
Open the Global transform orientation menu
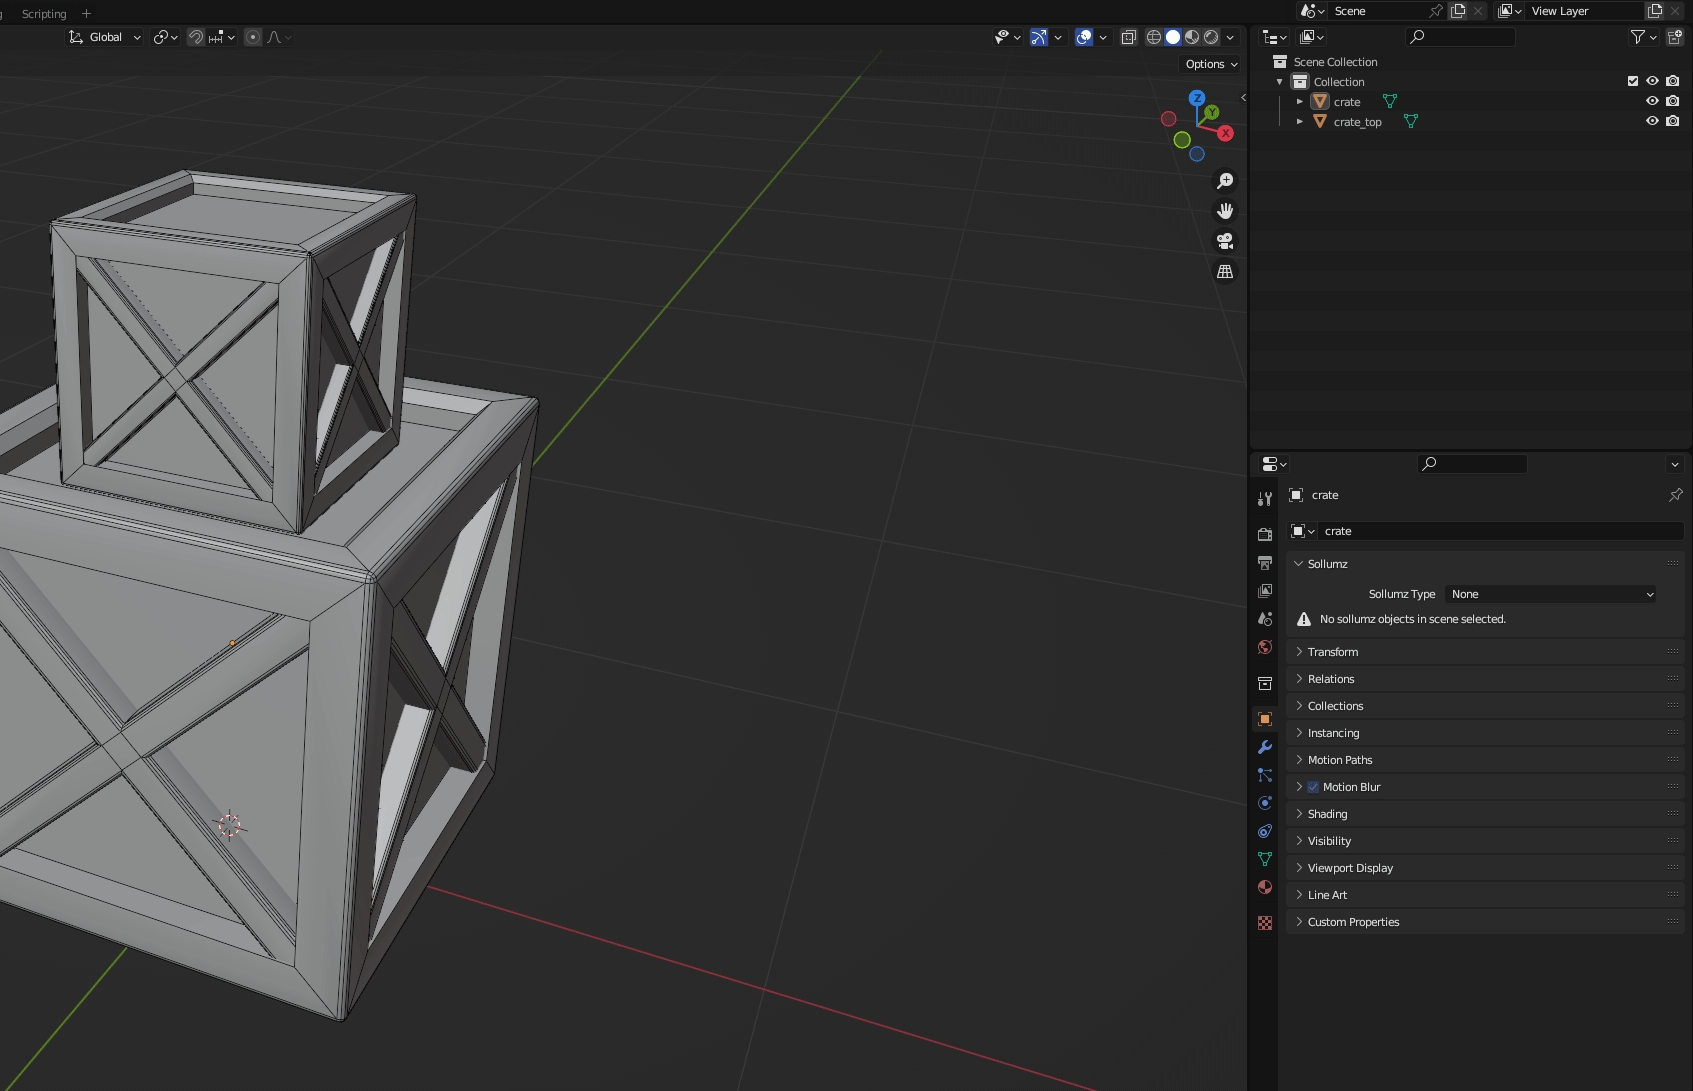[x=105, y=37]
